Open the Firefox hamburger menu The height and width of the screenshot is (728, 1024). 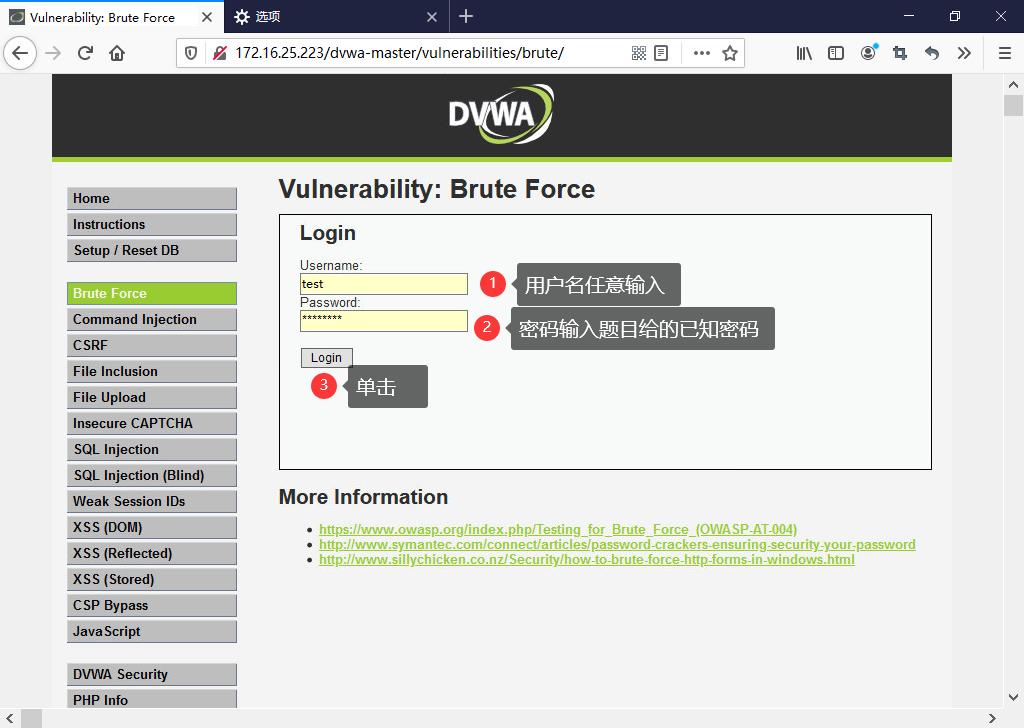1005,53
